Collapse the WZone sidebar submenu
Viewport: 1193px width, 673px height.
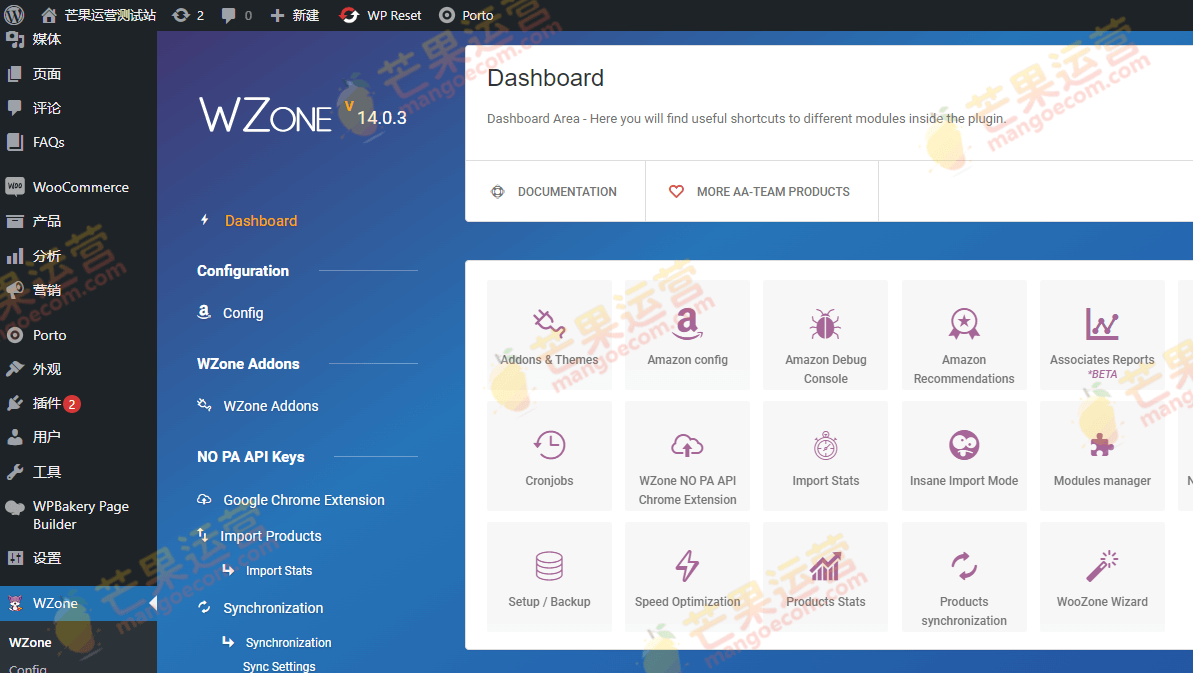pyautogui.click(x=152, y=603)
